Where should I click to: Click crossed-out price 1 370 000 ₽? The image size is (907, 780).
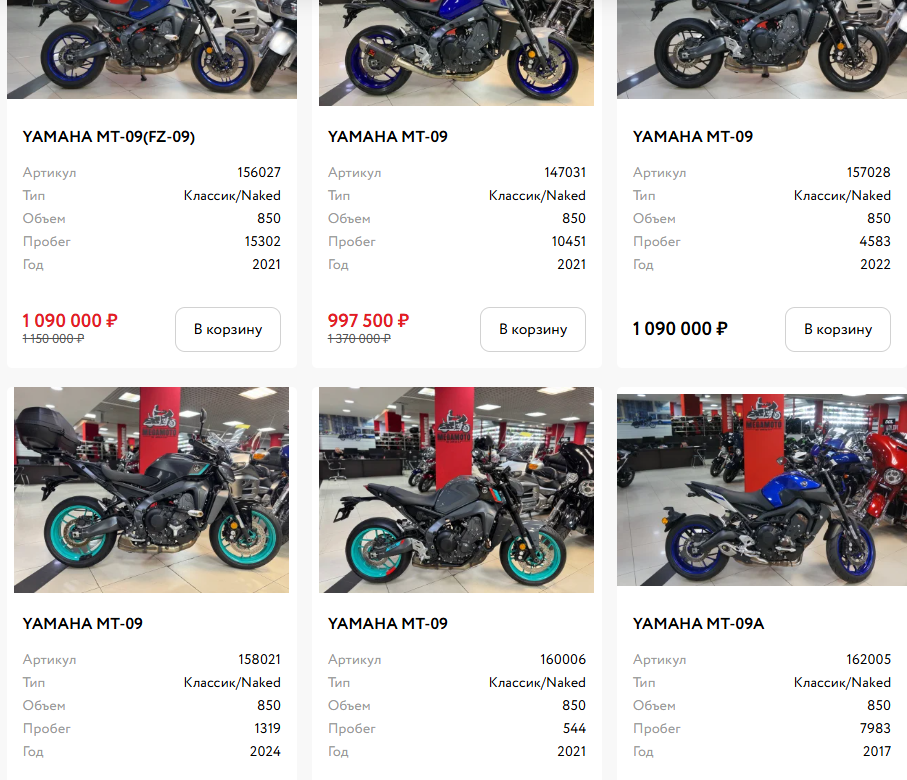(x=359, y=339)
